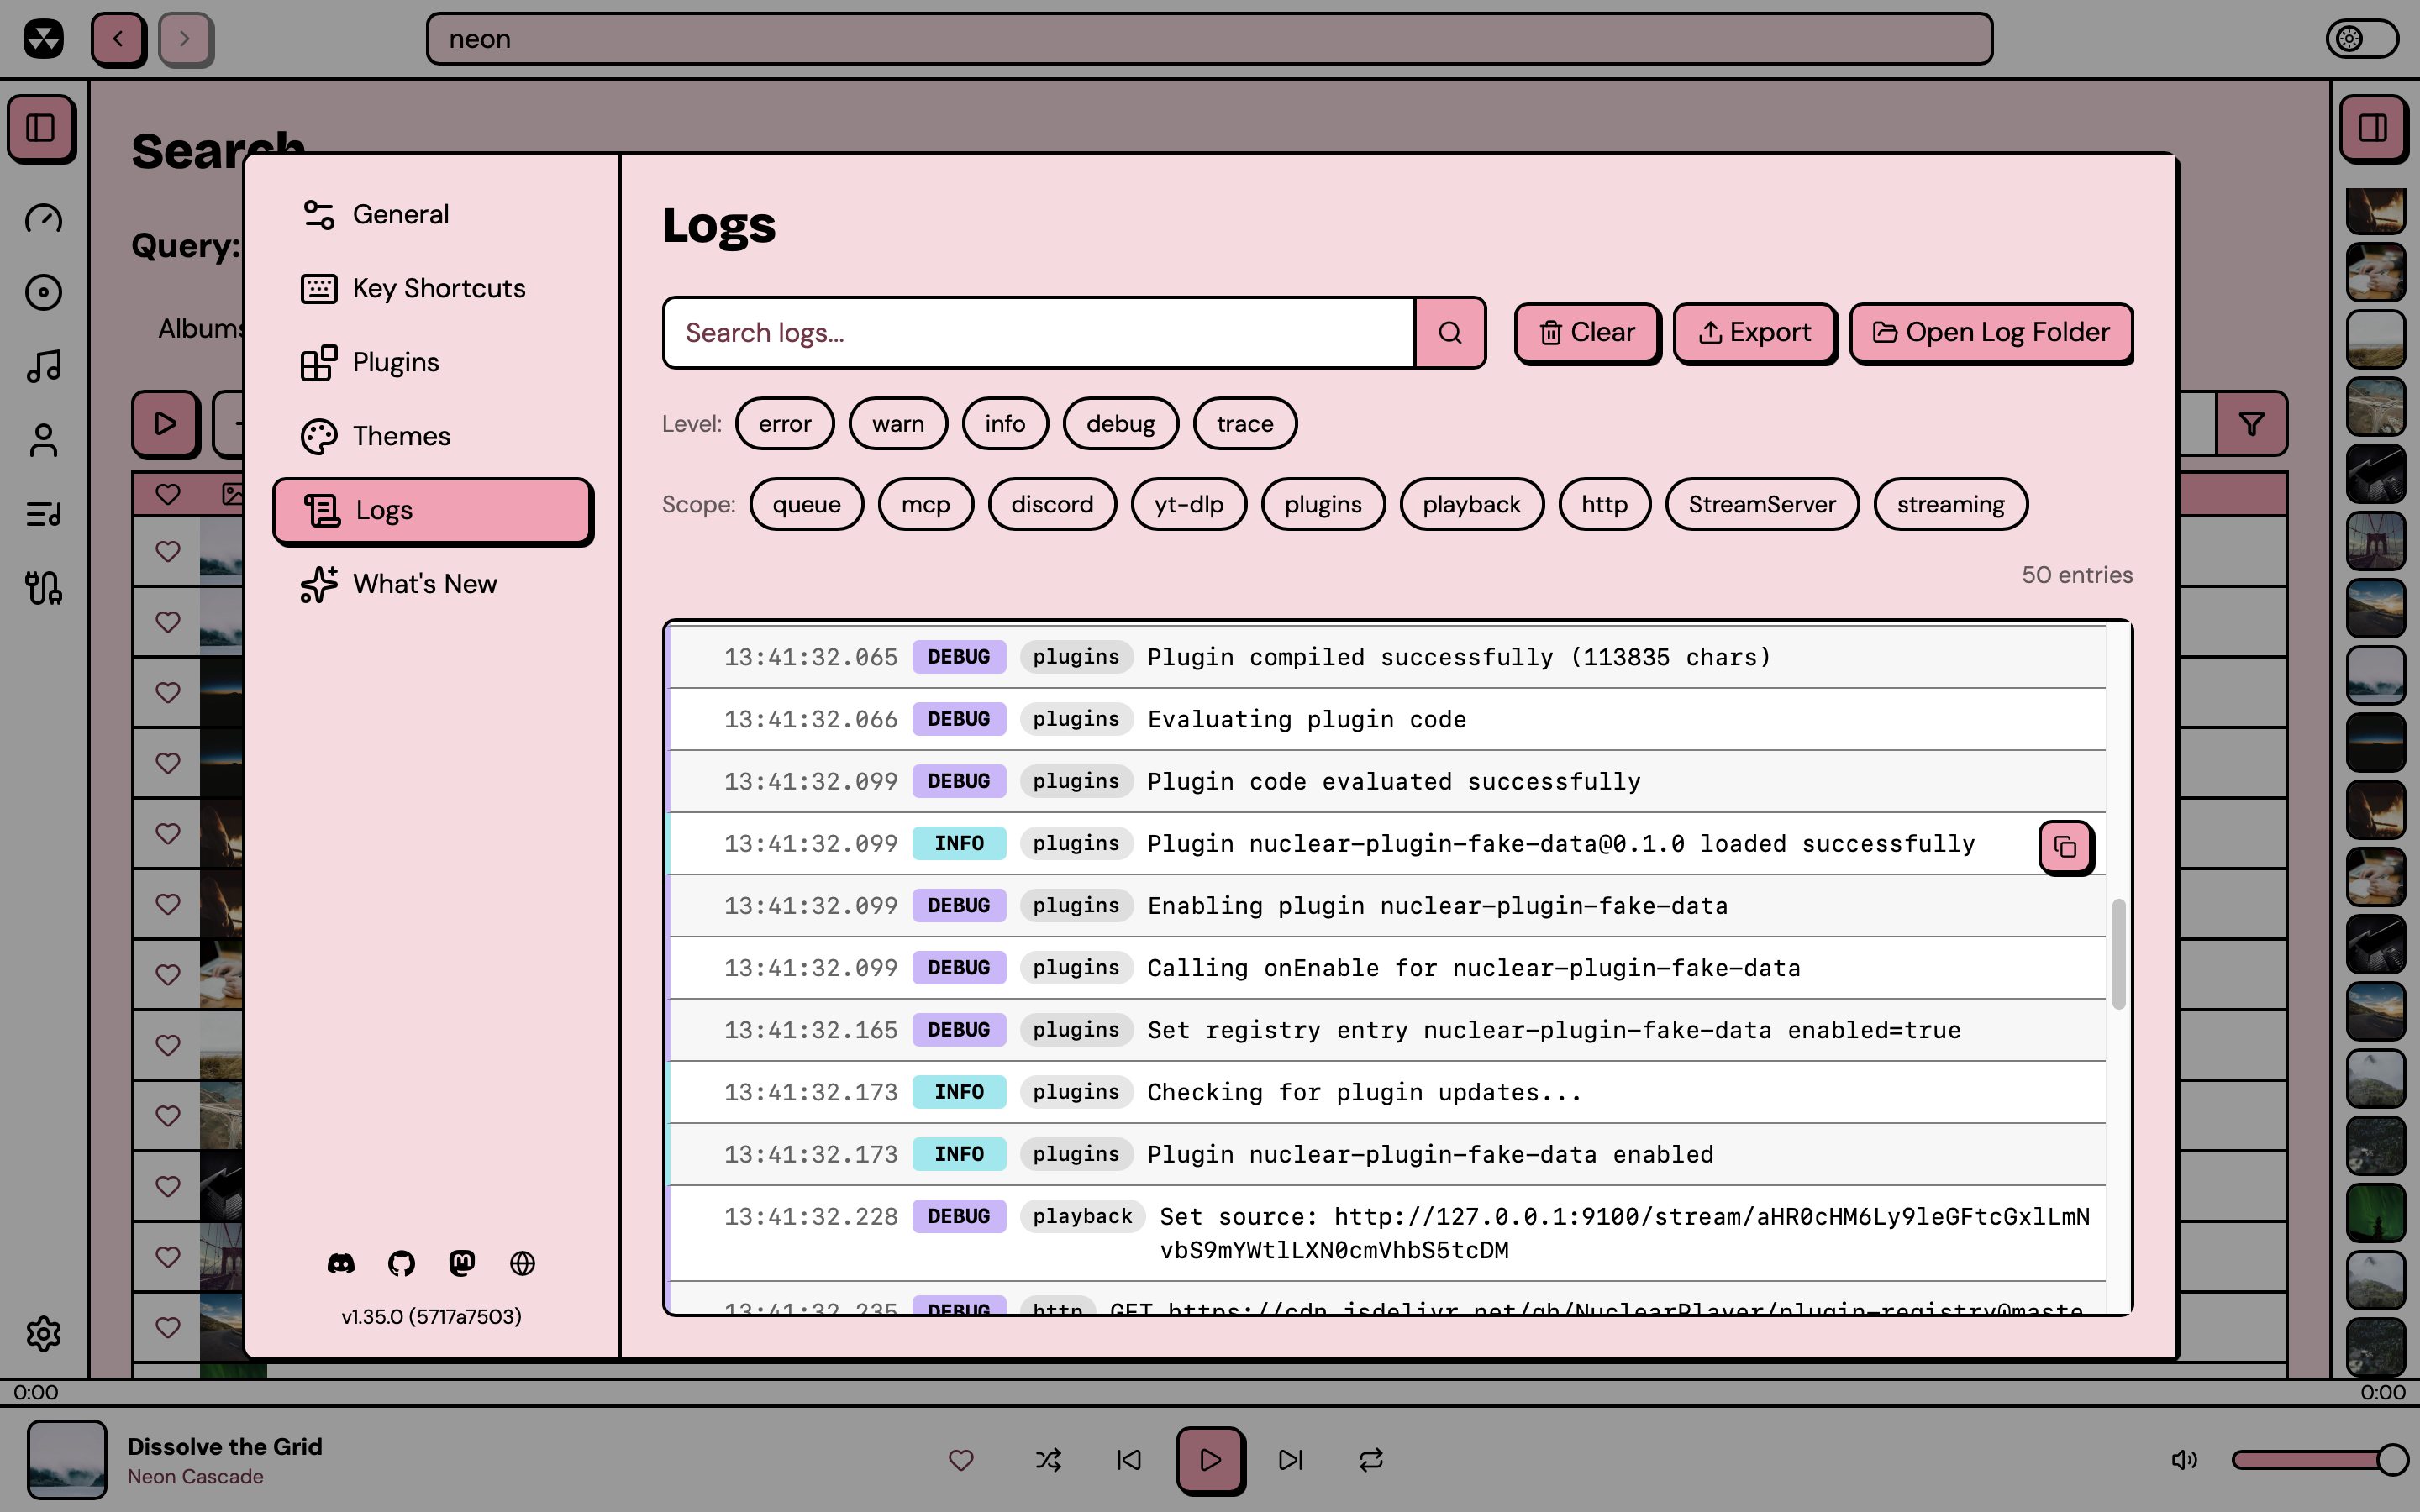Skip to previous track
This screenshot has width=2420, height=1512.
(1129, 1460)
